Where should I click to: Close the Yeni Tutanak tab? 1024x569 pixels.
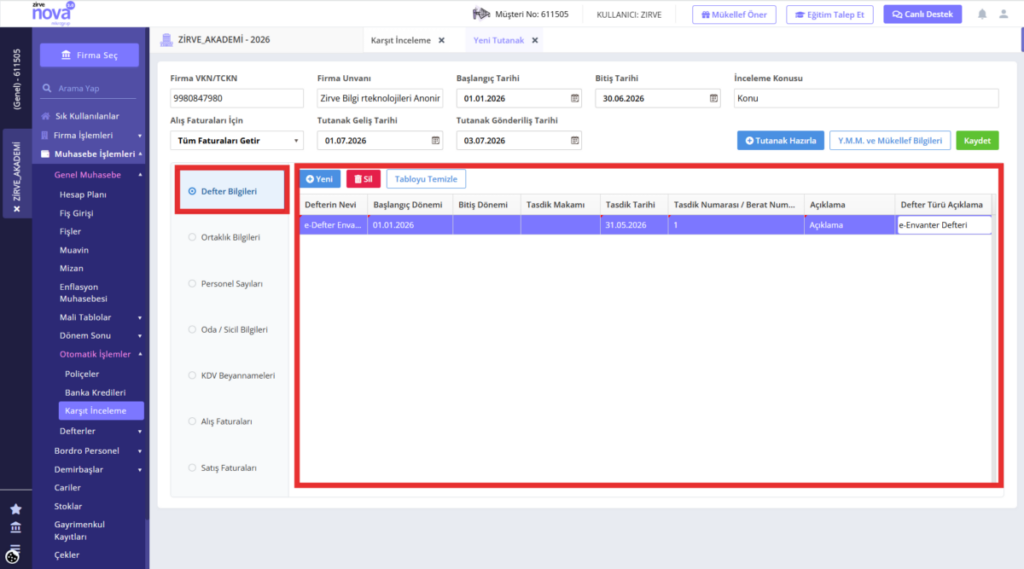[535, 41]
